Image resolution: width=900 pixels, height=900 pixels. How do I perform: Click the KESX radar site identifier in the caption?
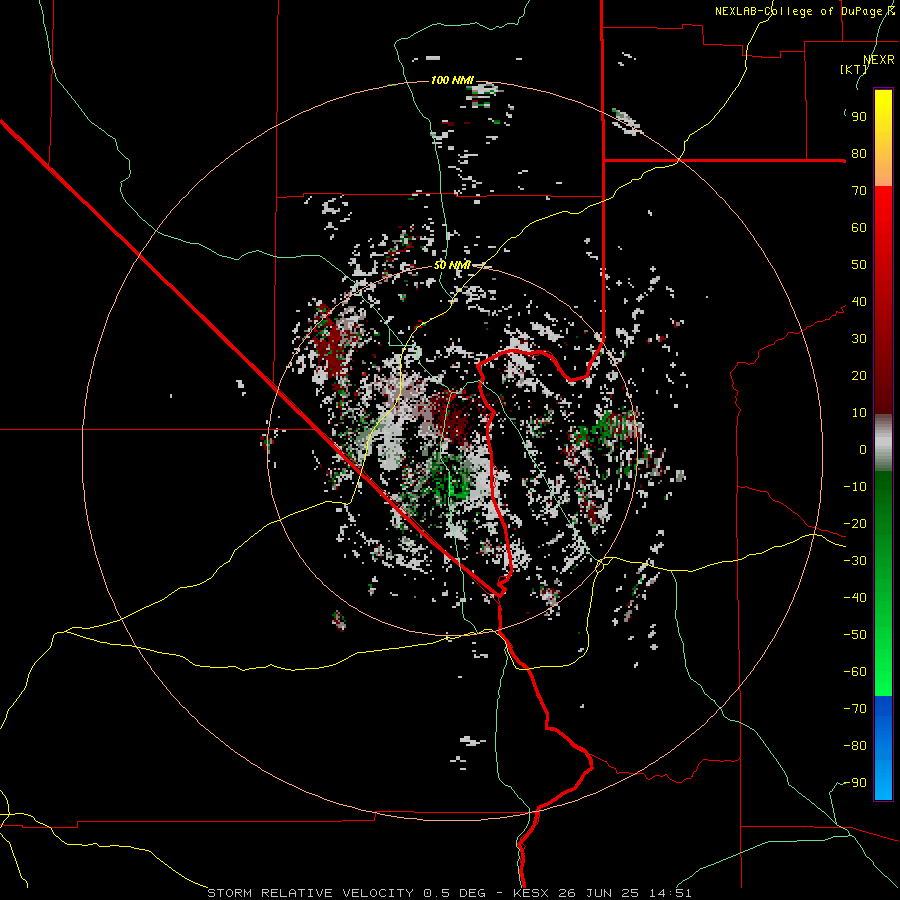click(531, 893)
